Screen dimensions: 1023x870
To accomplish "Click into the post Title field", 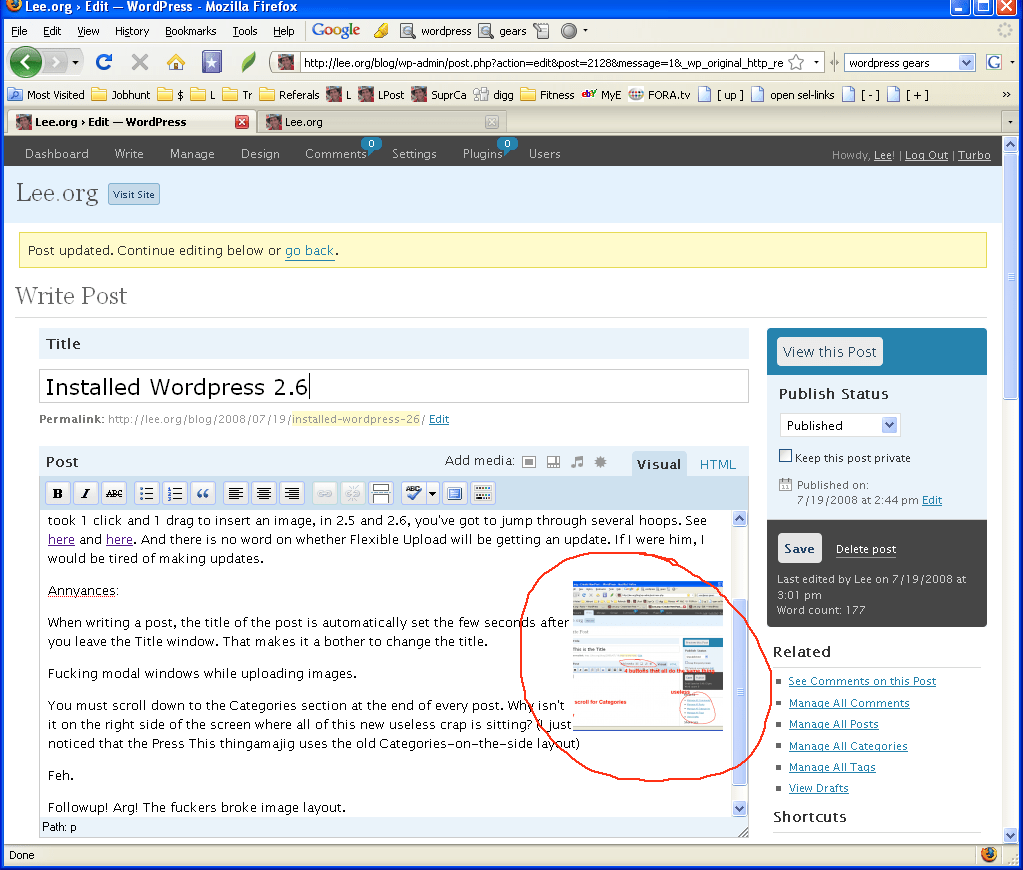I will [393, 386].
